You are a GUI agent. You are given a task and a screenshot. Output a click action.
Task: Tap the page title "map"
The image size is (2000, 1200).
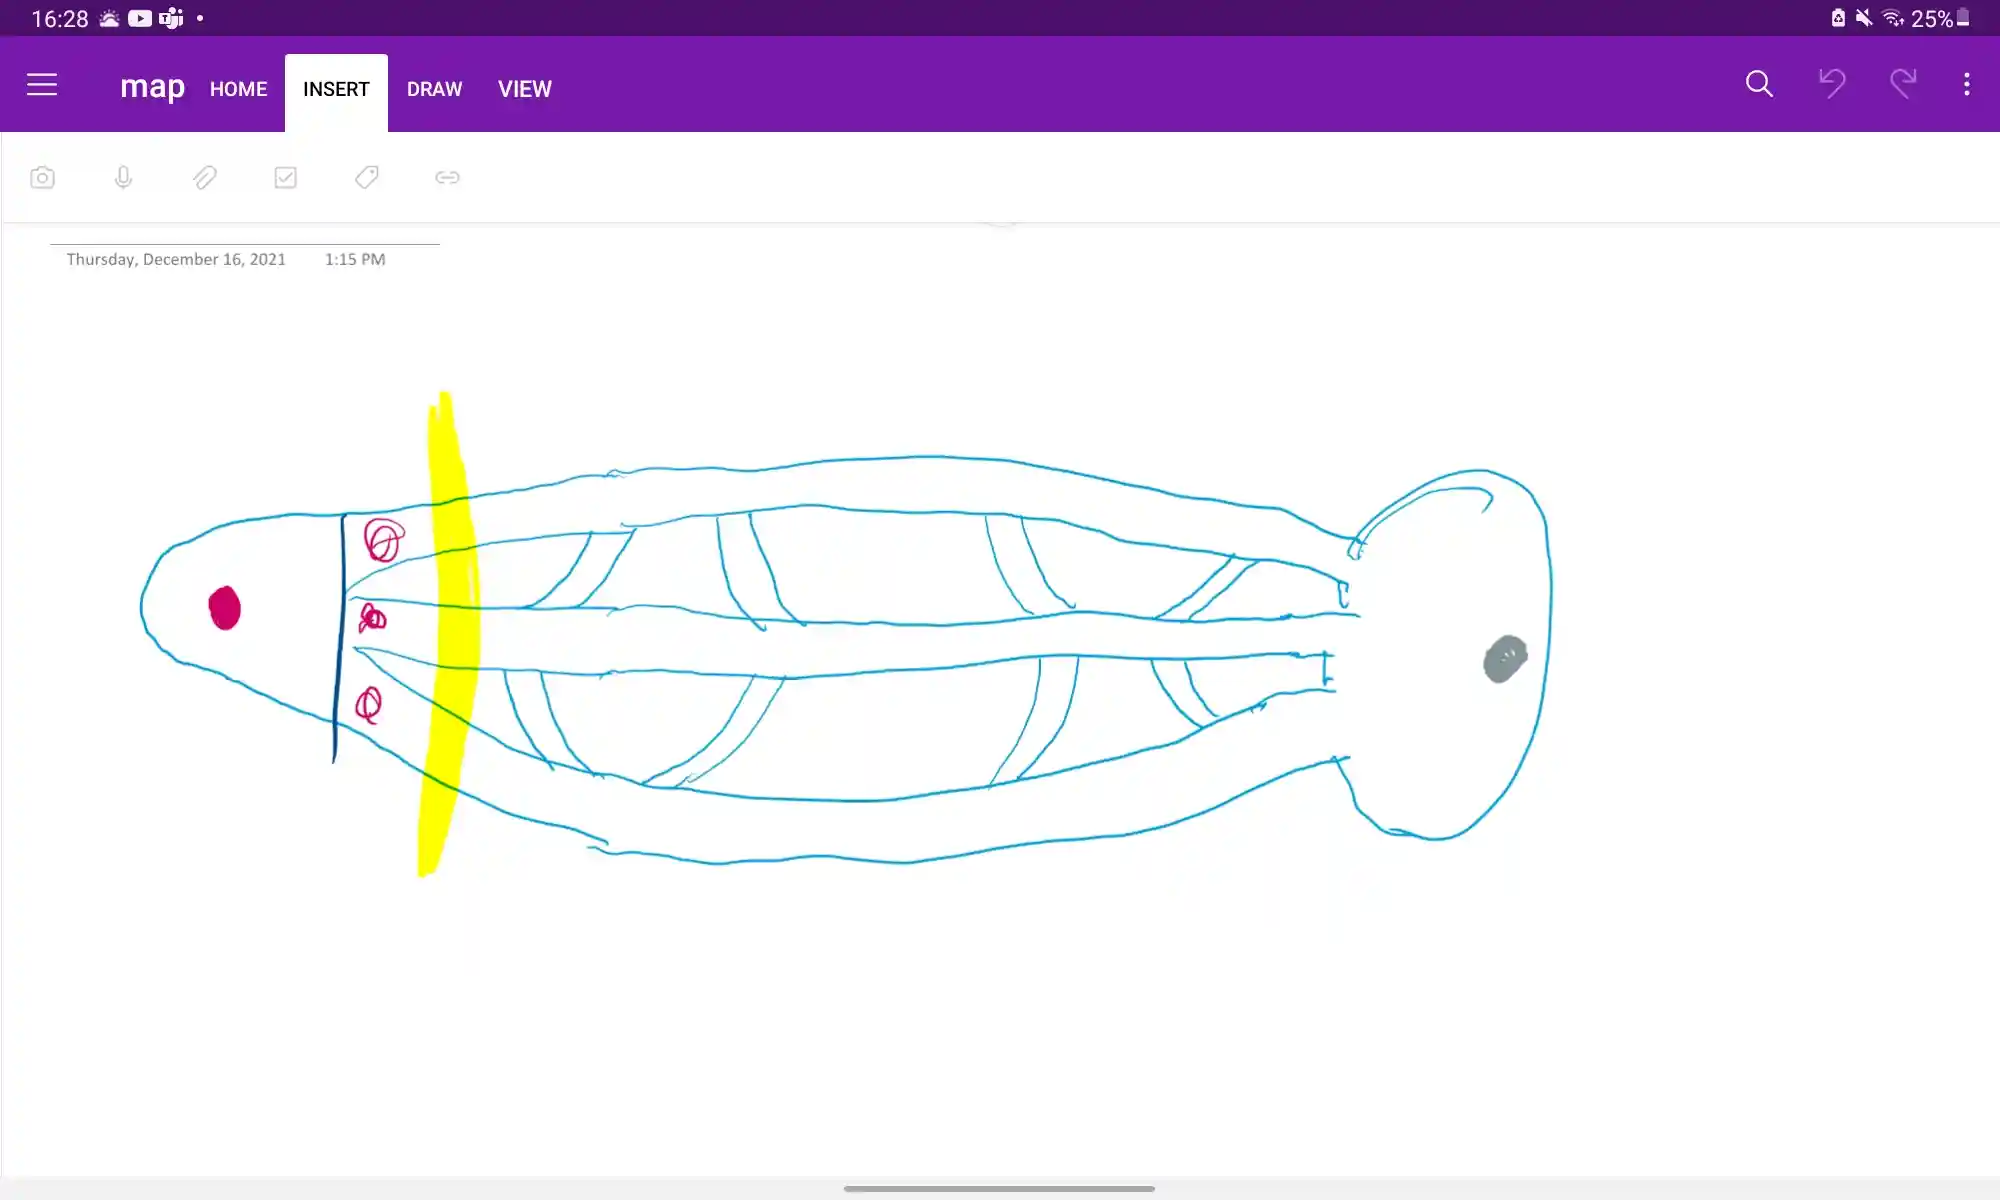[152, 88]
